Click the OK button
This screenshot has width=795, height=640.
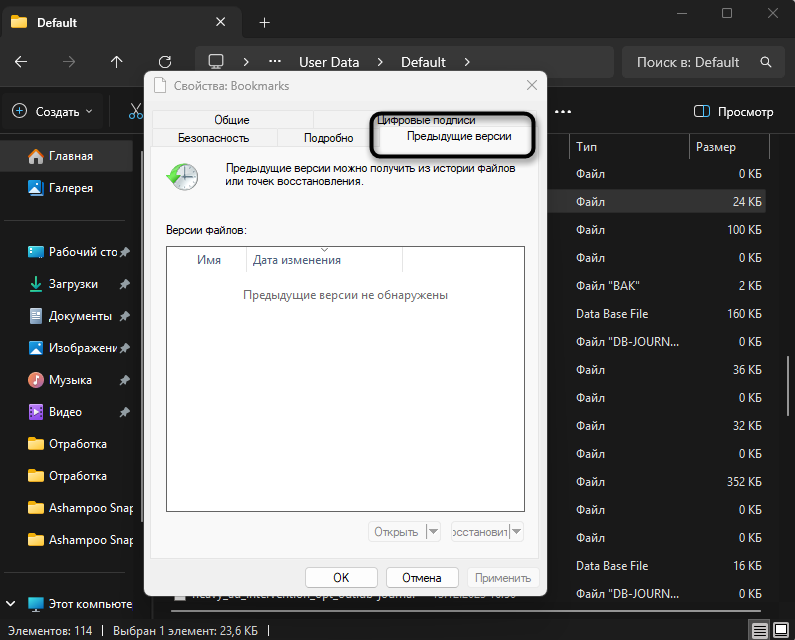click(341, 577)
